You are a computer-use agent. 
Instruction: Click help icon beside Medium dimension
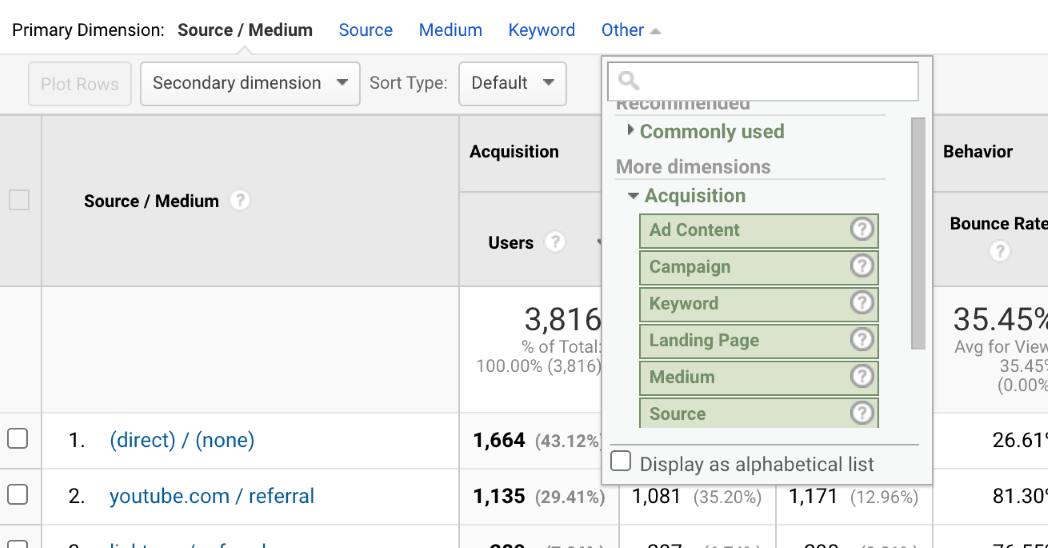click(862, 376)
